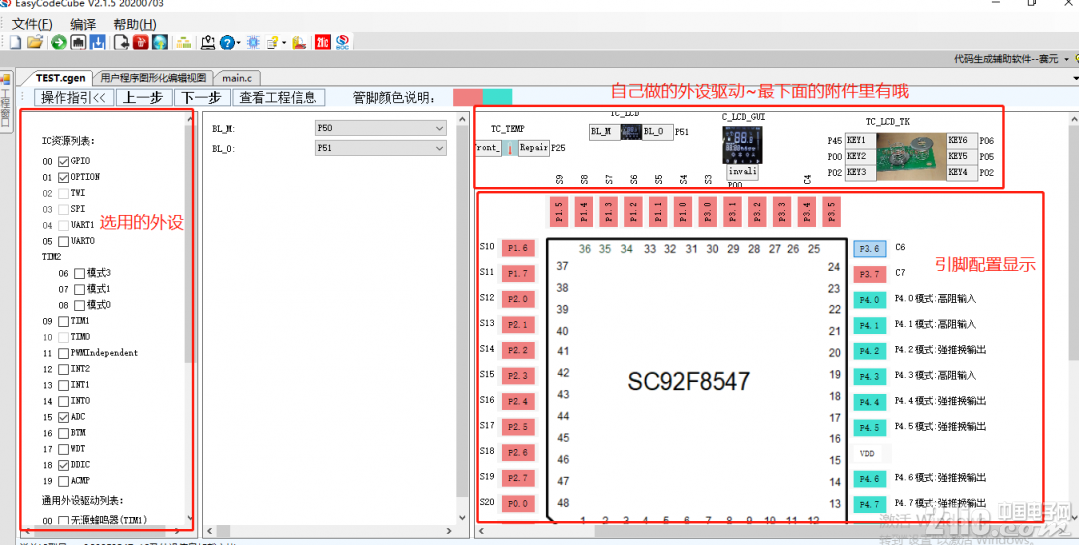Select the C_LCD_GUI display component image
The height and width of the screenshot is (545, 1079).
(743, 147)
